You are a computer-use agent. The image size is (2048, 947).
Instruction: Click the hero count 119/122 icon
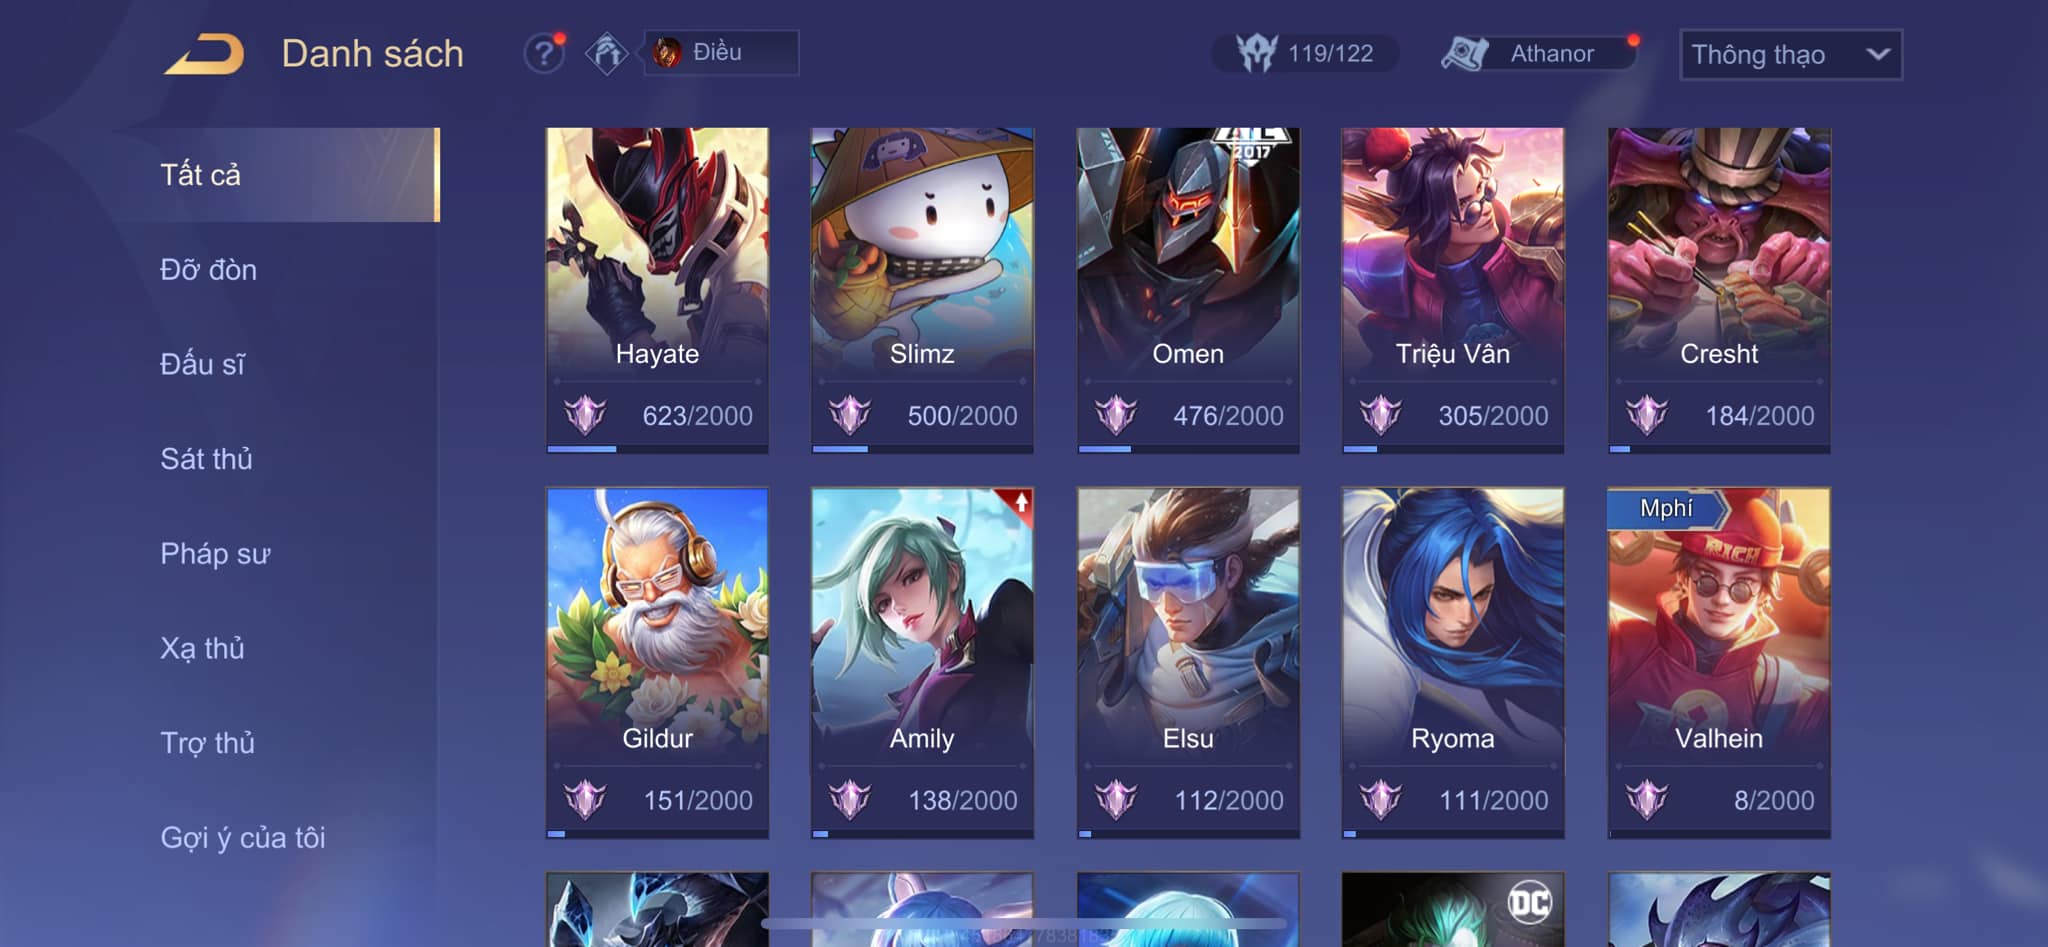tap(1257, 53)
